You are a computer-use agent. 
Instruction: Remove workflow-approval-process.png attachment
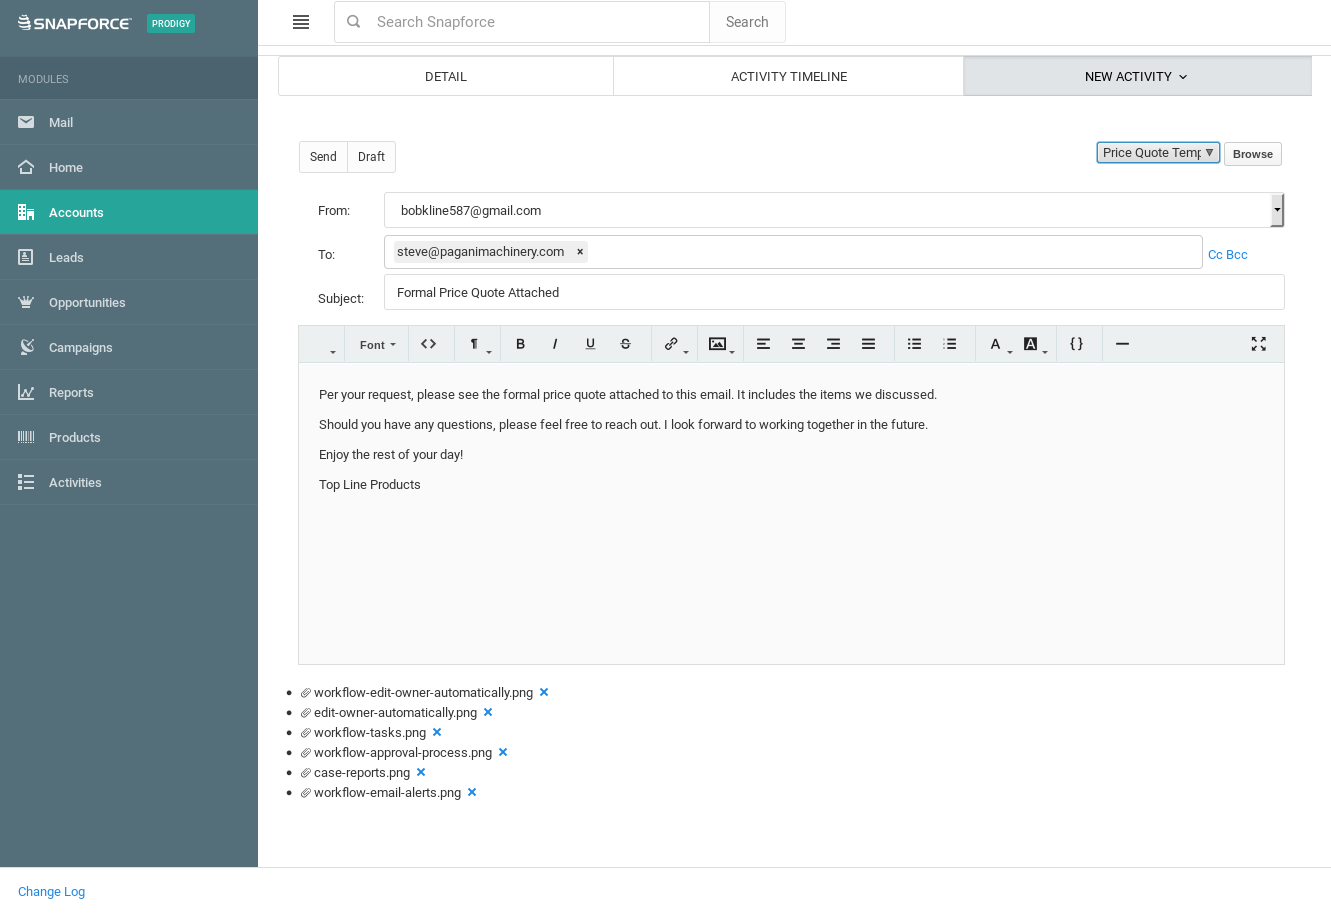tap(503, 752)
